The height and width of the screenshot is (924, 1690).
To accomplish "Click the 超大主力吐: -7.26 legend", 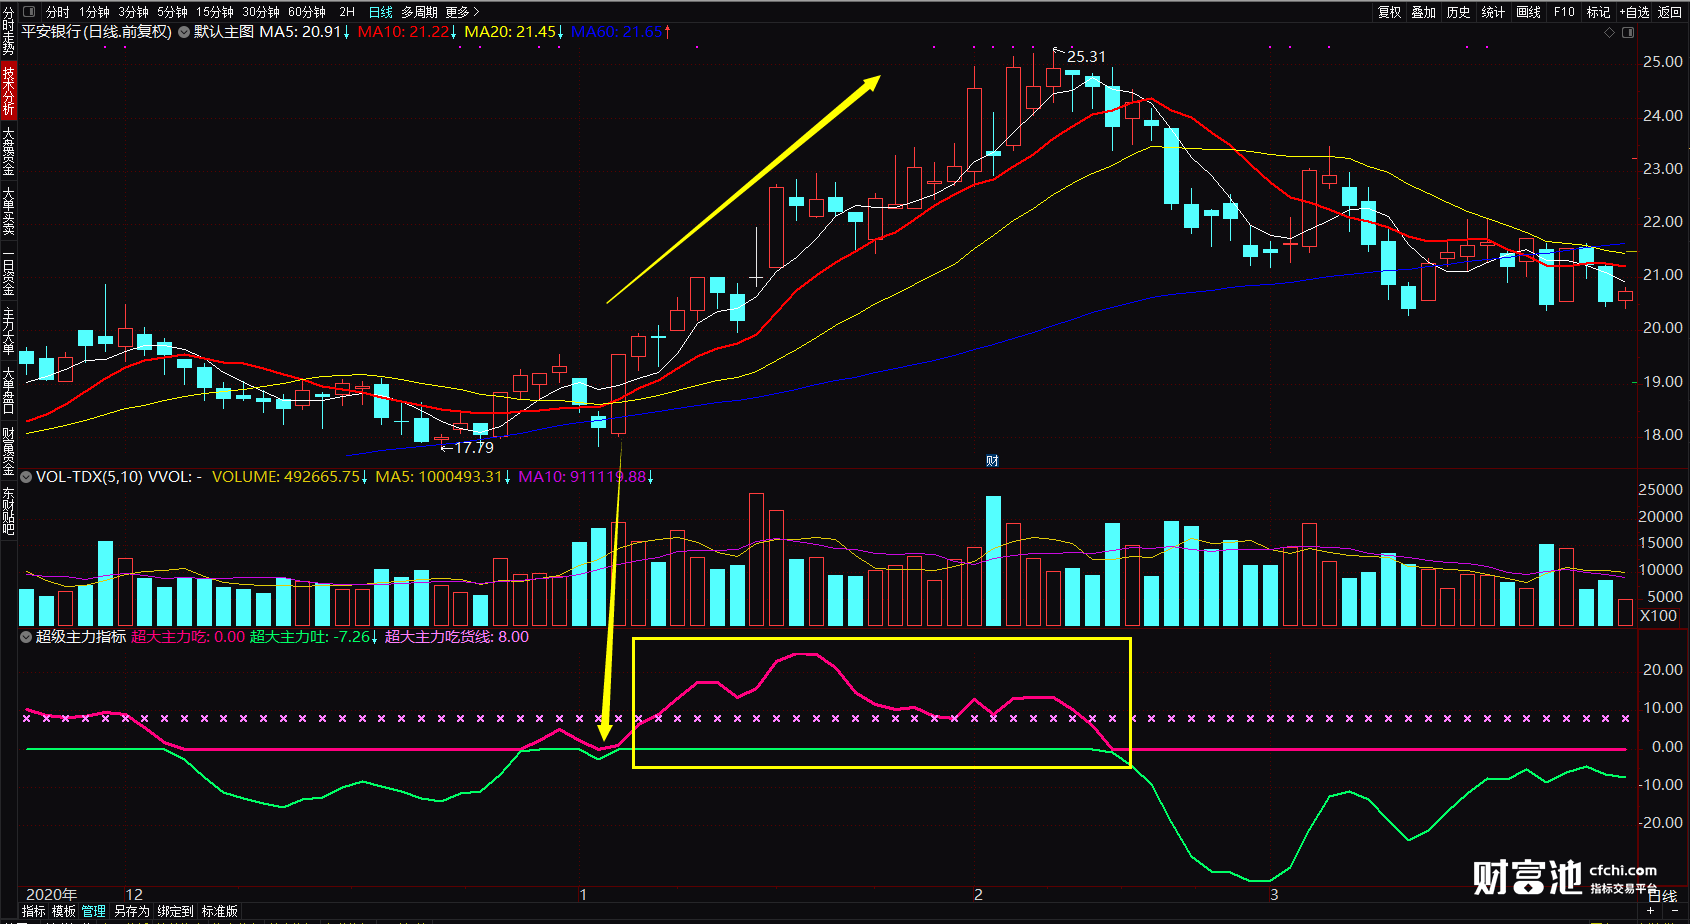I will click(x=313, y=637).
